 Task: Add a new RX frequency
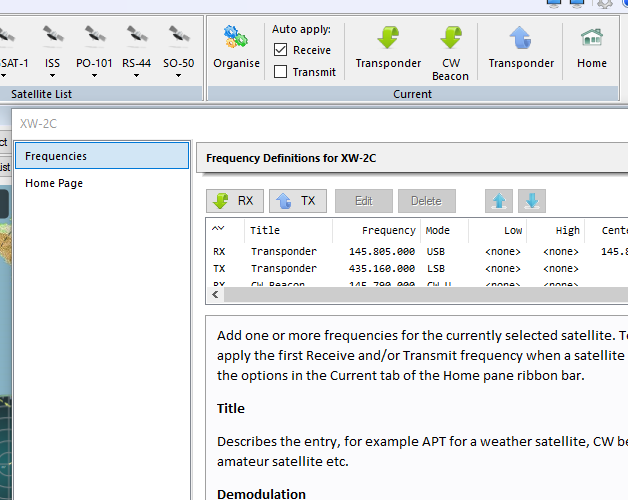tap(235, 201)
